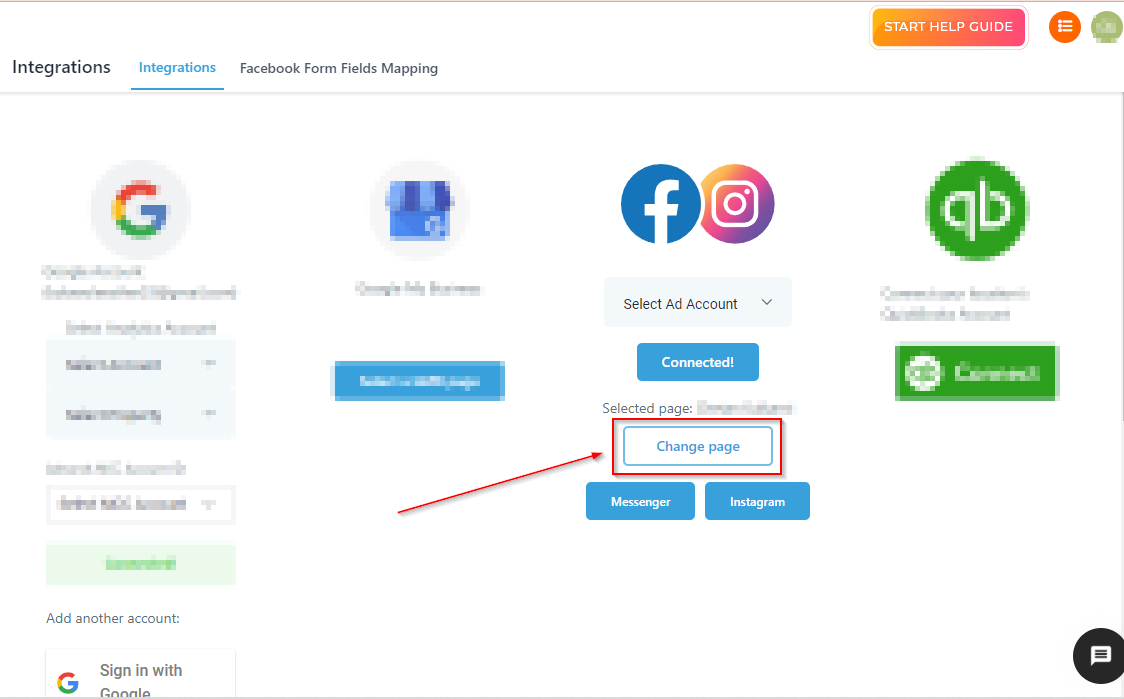Click the blue Messenger button
This screenshot has width=1124, height=699.
(640, 502)
